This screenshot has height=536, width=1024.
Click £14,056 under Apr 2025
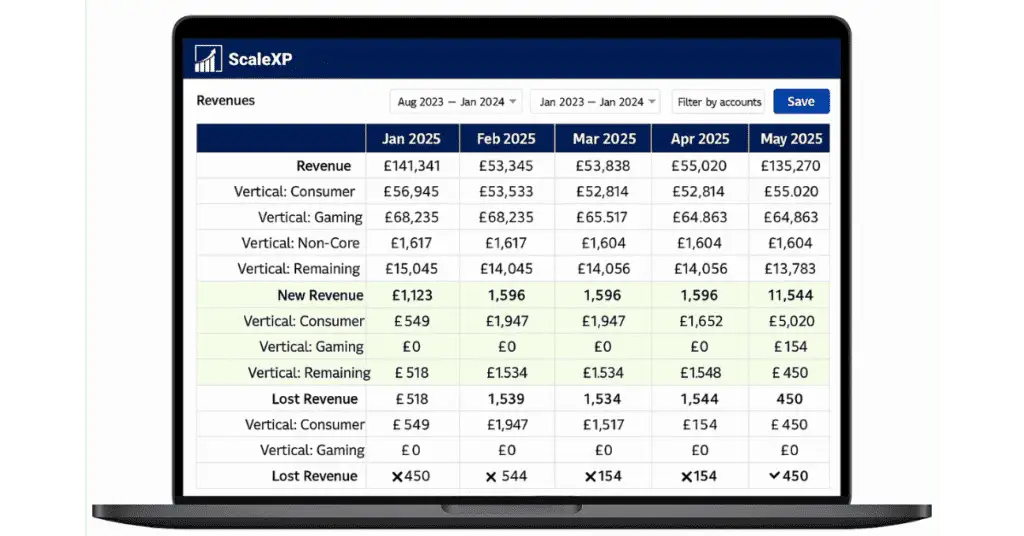[699, 268]
